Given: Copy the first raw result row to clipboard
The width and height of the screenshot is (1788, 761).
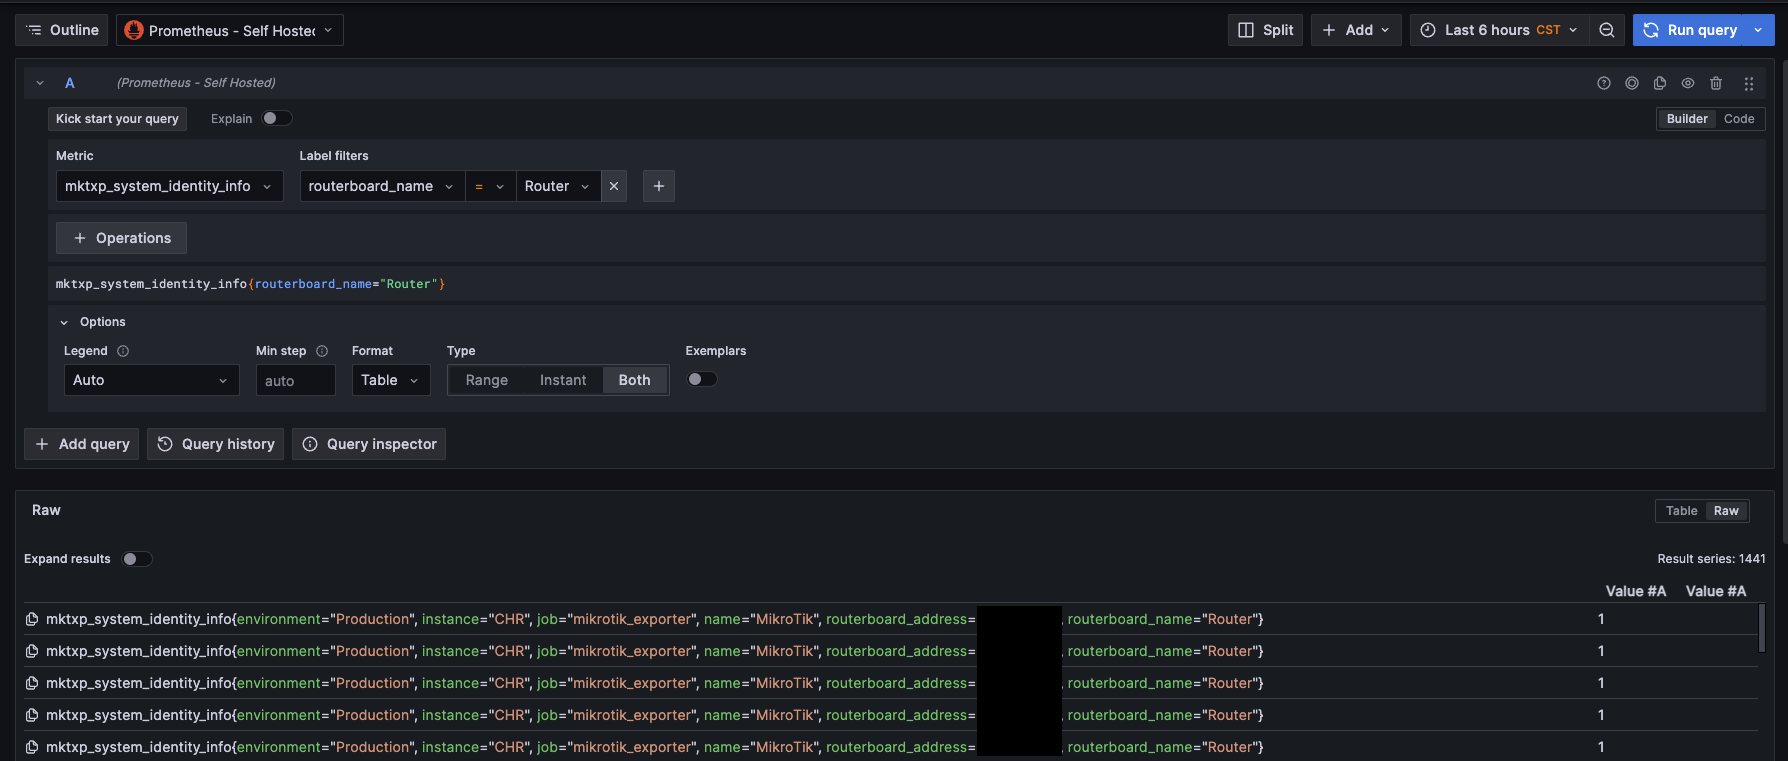Looking at the screenshot, I should 32,619.
